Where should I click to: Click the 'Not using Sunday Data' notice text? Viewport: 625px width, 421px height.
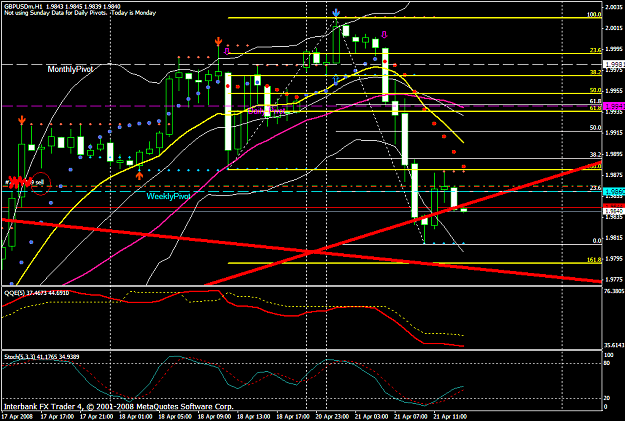click(x=80, y=13)
